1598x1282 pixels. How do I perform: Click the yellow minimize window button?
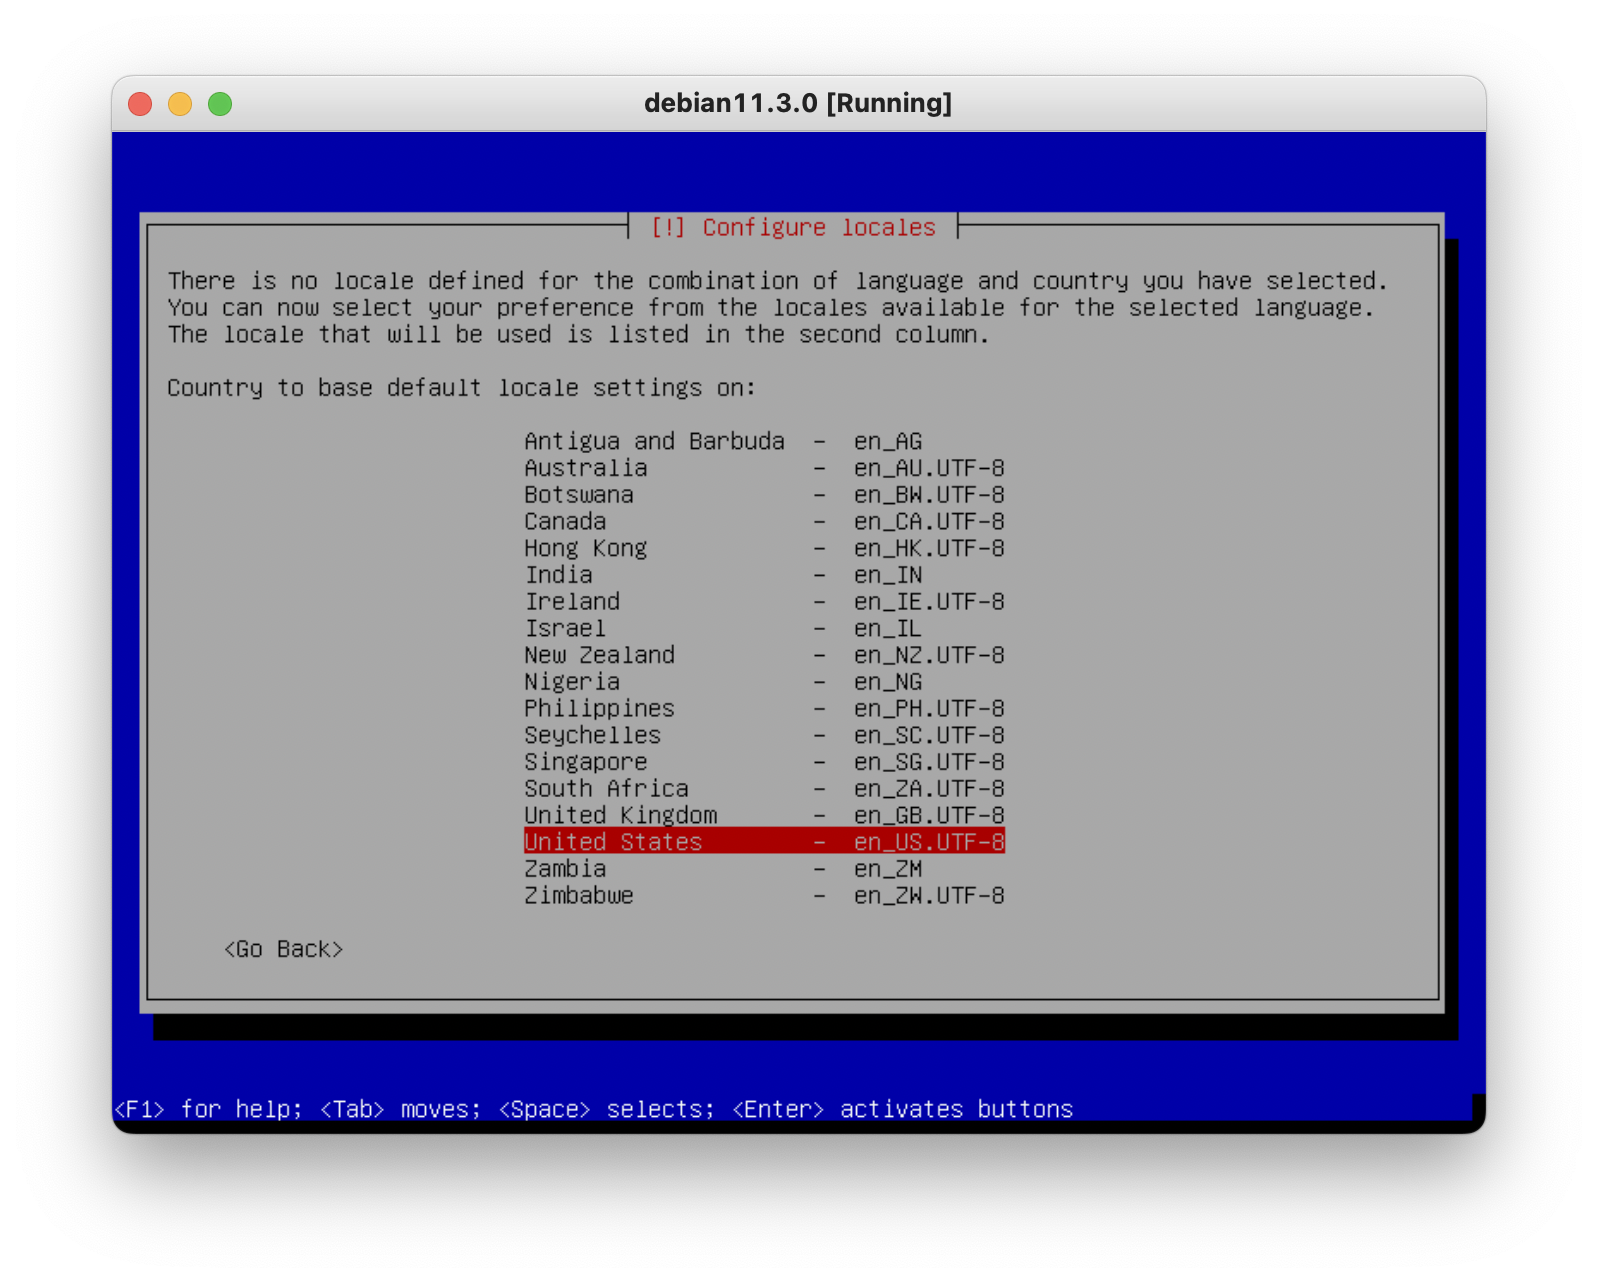[x=180, y=104]
